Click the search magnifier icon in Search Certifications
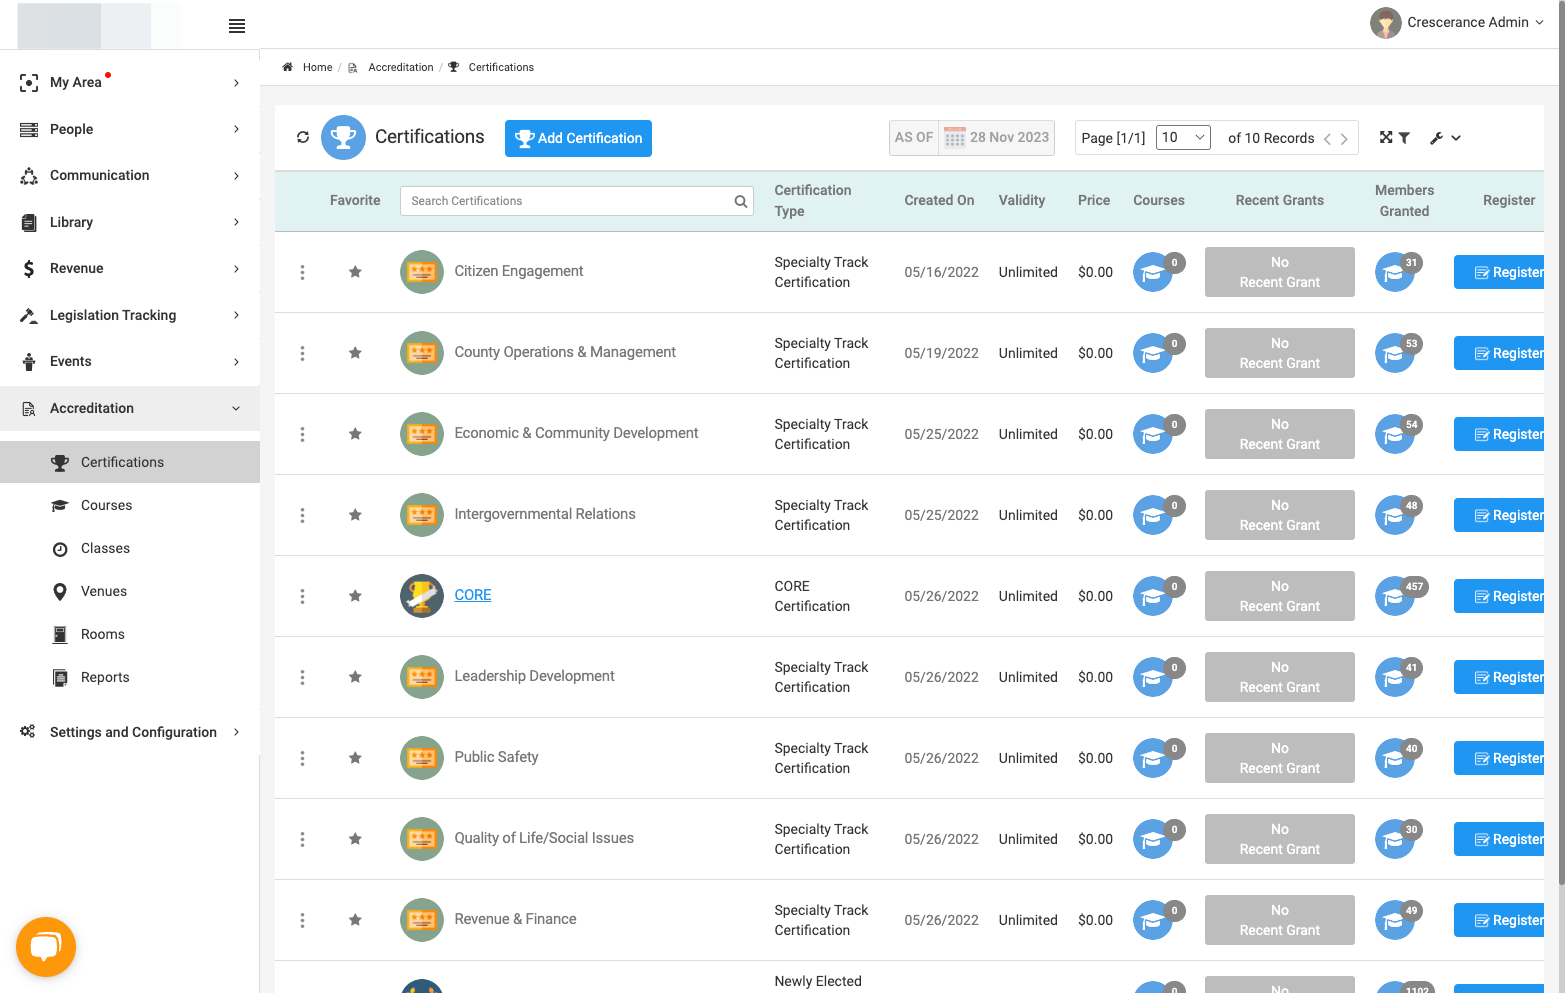The image size is (1565, 993). tap(741, 201)
